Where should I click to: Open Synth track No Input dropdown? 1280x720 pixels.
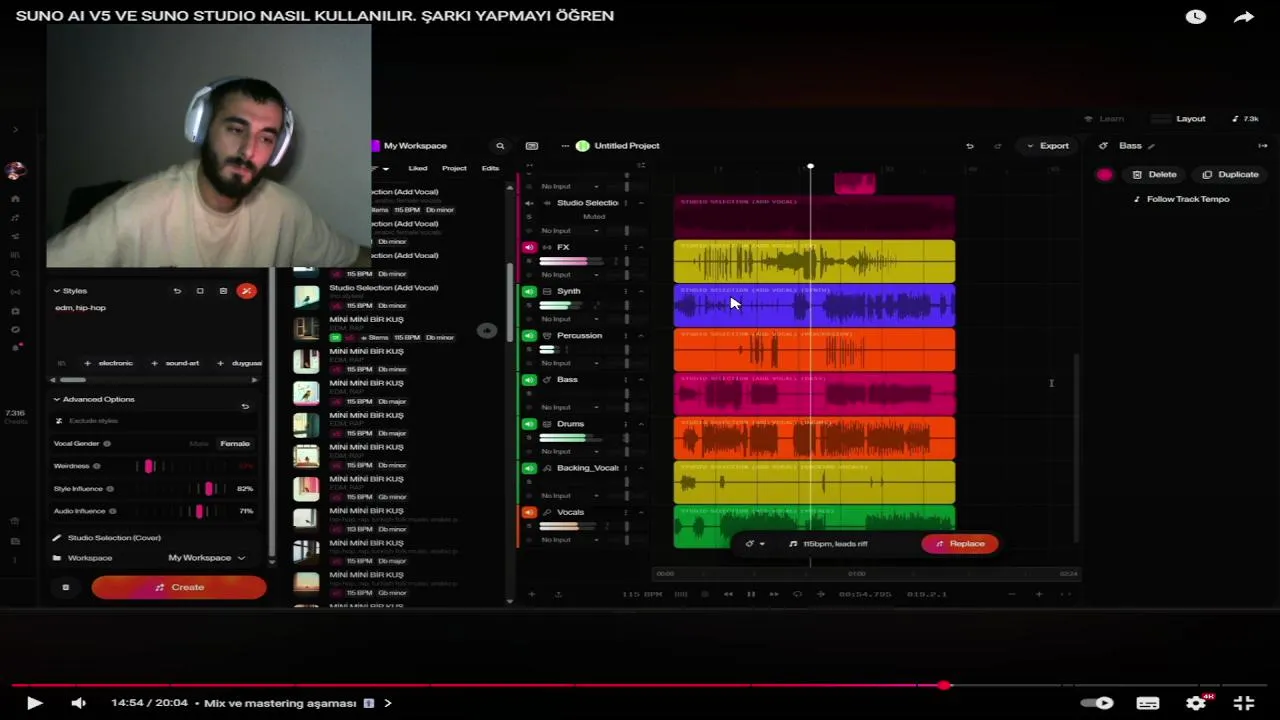point(570,319)
